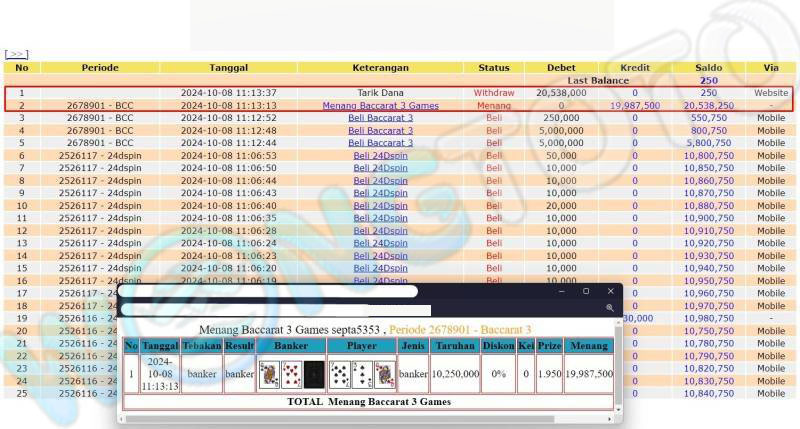Open the Beli 24Dspin link at 11:06:35
Viewport: 800px width, 429px height.
[380, 218]
